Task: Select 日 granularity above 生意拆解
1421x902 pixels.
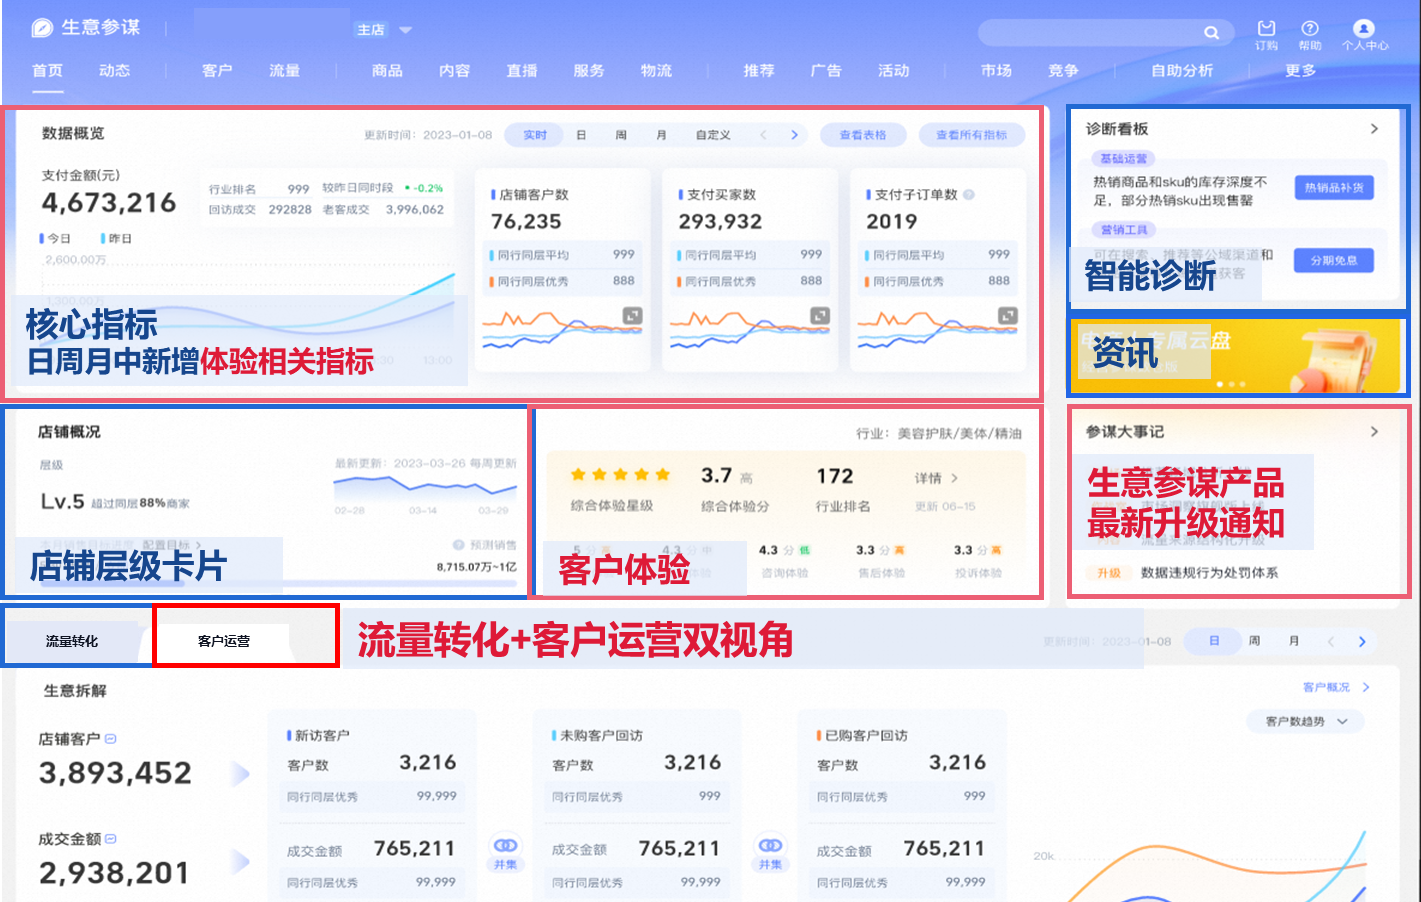Action: tap(1214, 641)
